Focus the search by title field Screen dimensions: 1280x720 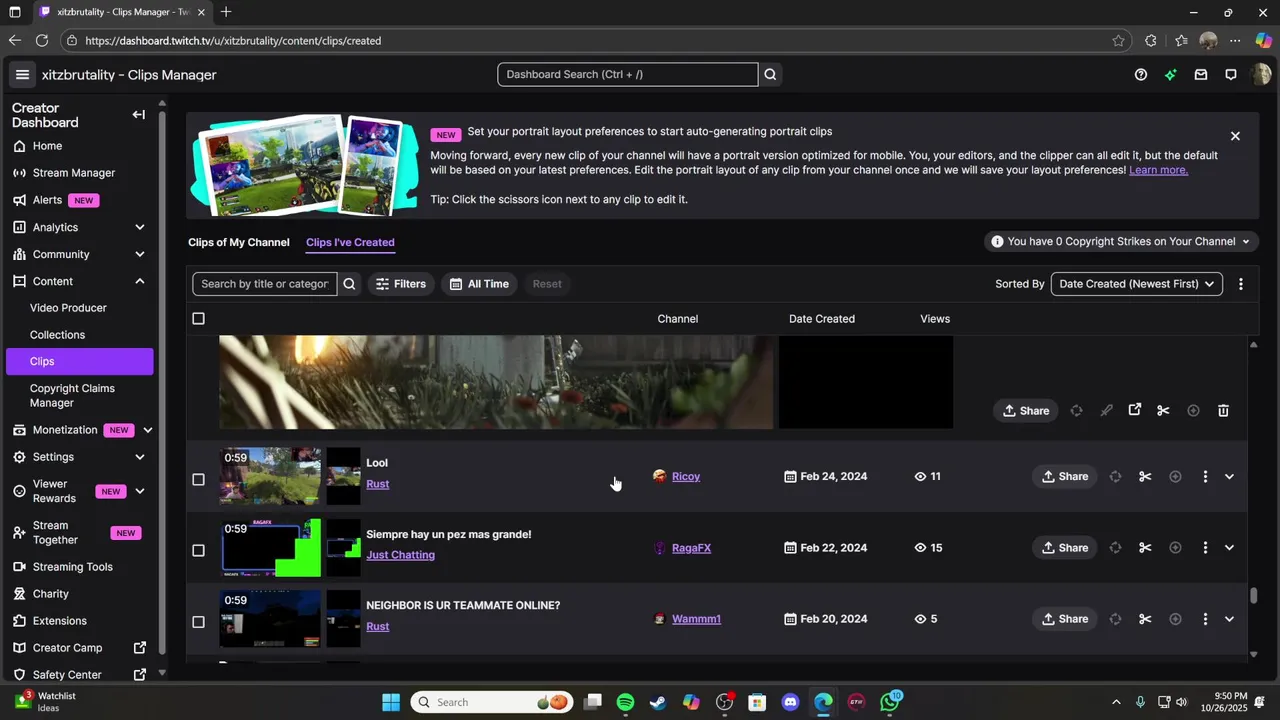click(265, 284)
